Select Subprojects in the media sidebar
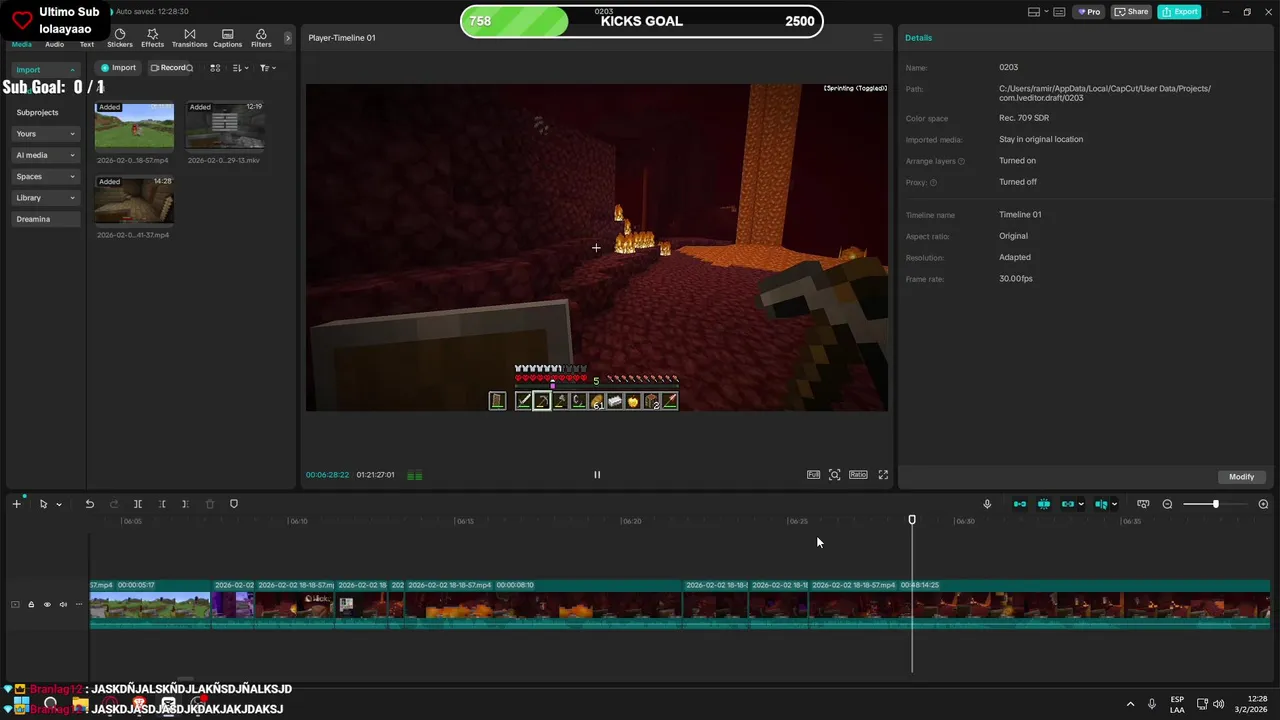This screenshot has width=1280, height=720. click(x=38, y=112)
